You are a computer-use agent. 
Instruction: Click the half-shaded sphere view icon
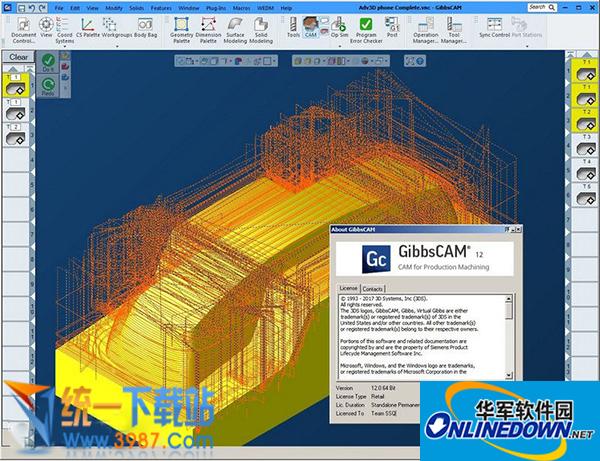(365, 61)
